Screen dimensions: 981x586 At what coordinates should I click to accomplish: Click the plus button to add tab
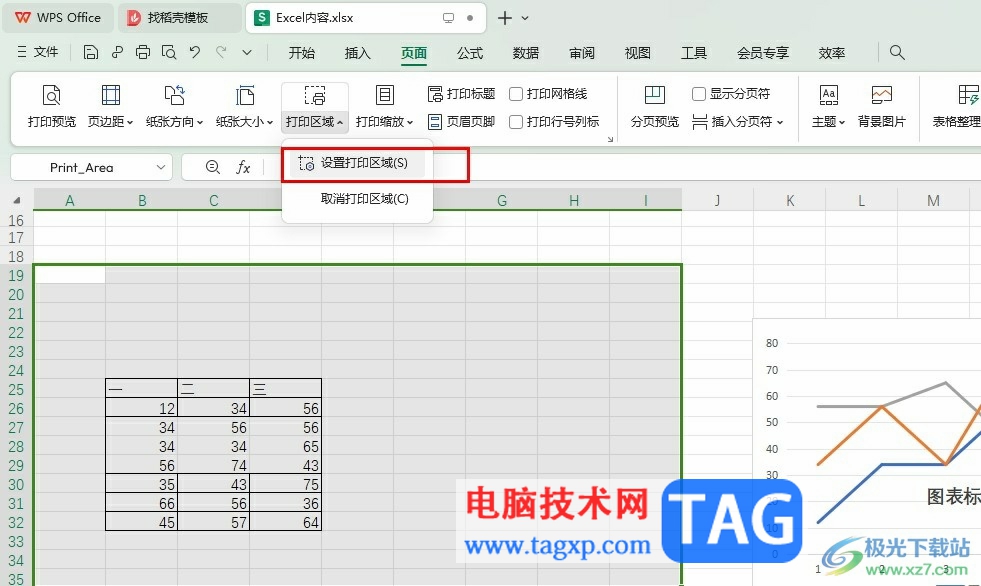[504, 18]
